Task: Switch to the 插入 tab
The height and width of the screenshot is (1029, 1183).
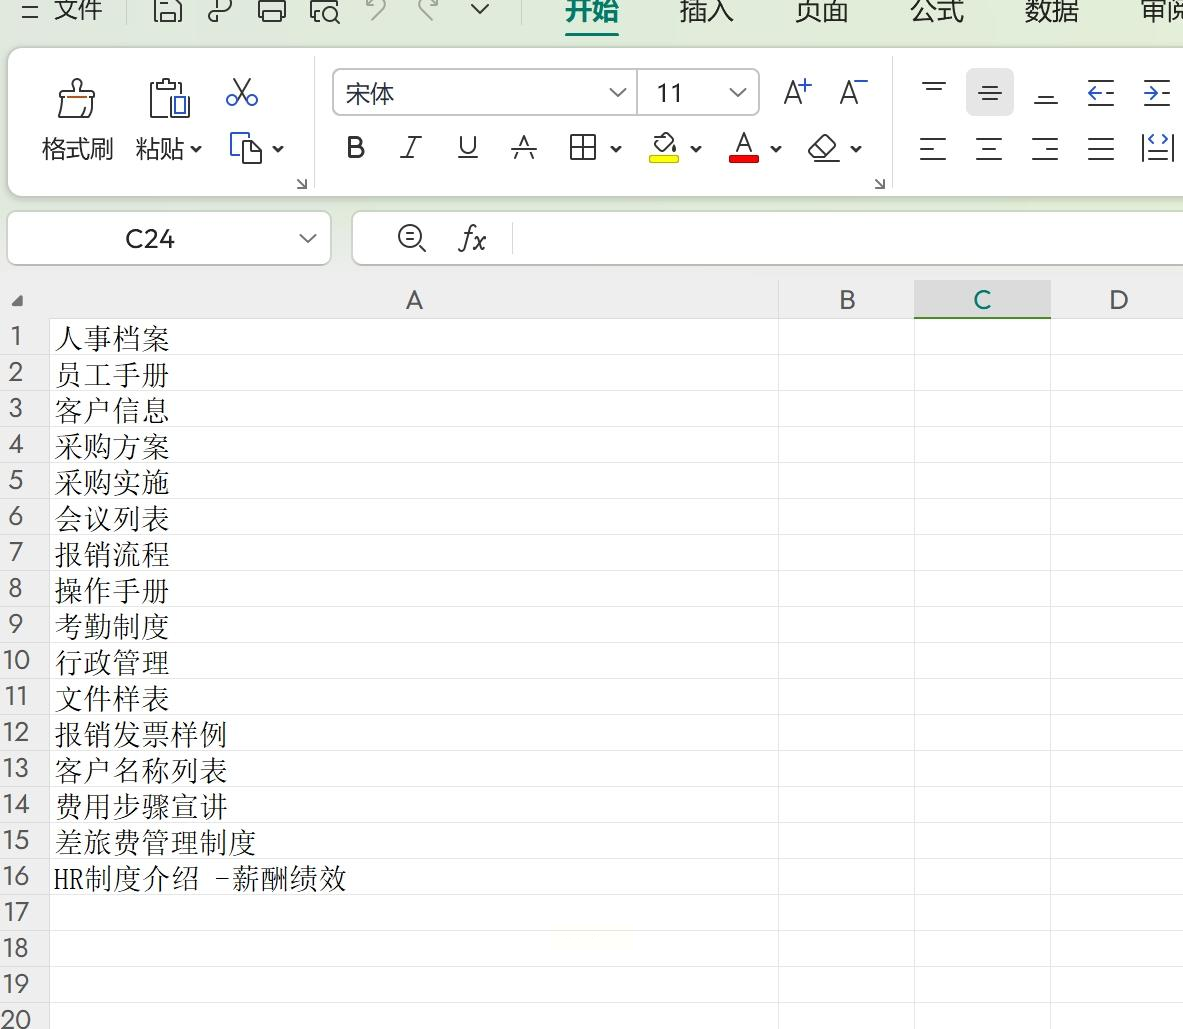Action: (706, 11)
